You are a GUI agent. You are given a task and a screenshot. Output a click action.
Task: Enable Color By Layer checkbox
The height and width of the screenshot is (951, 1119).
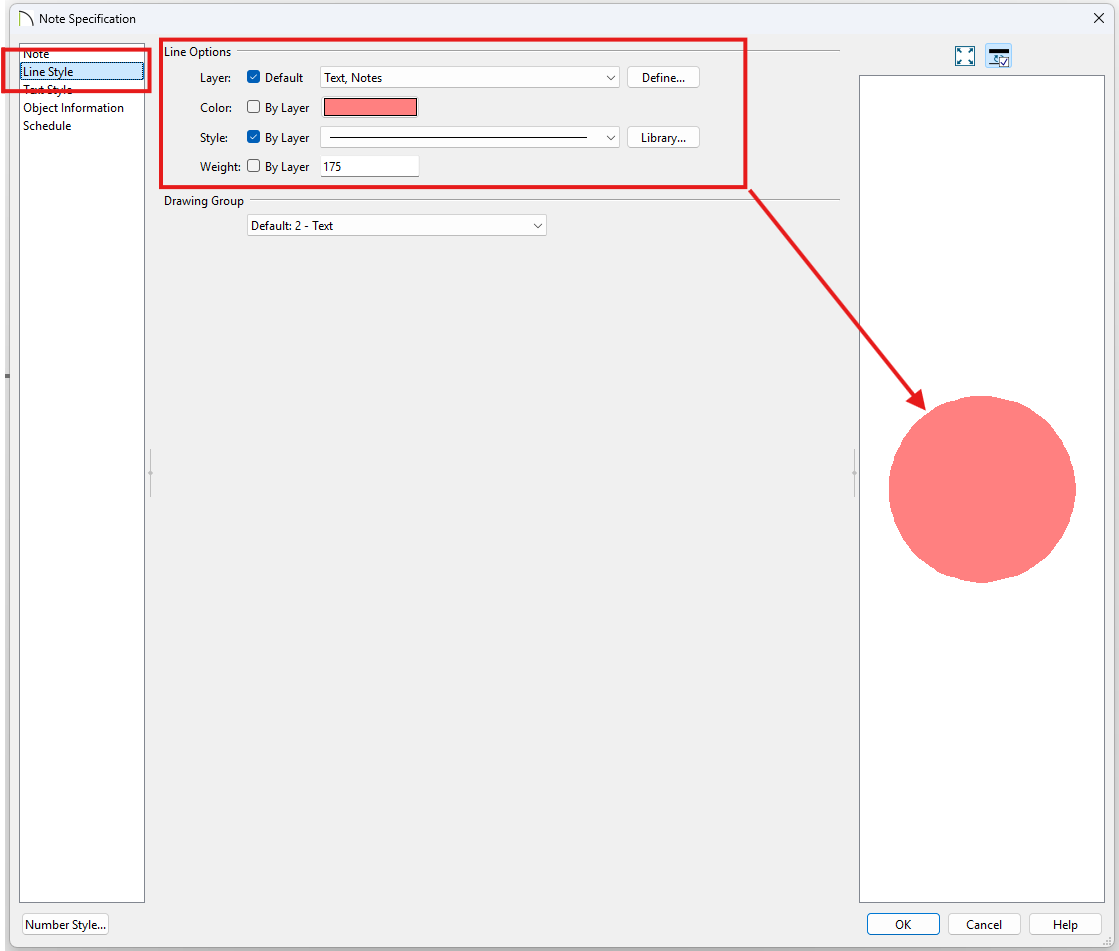coord(253,107)
